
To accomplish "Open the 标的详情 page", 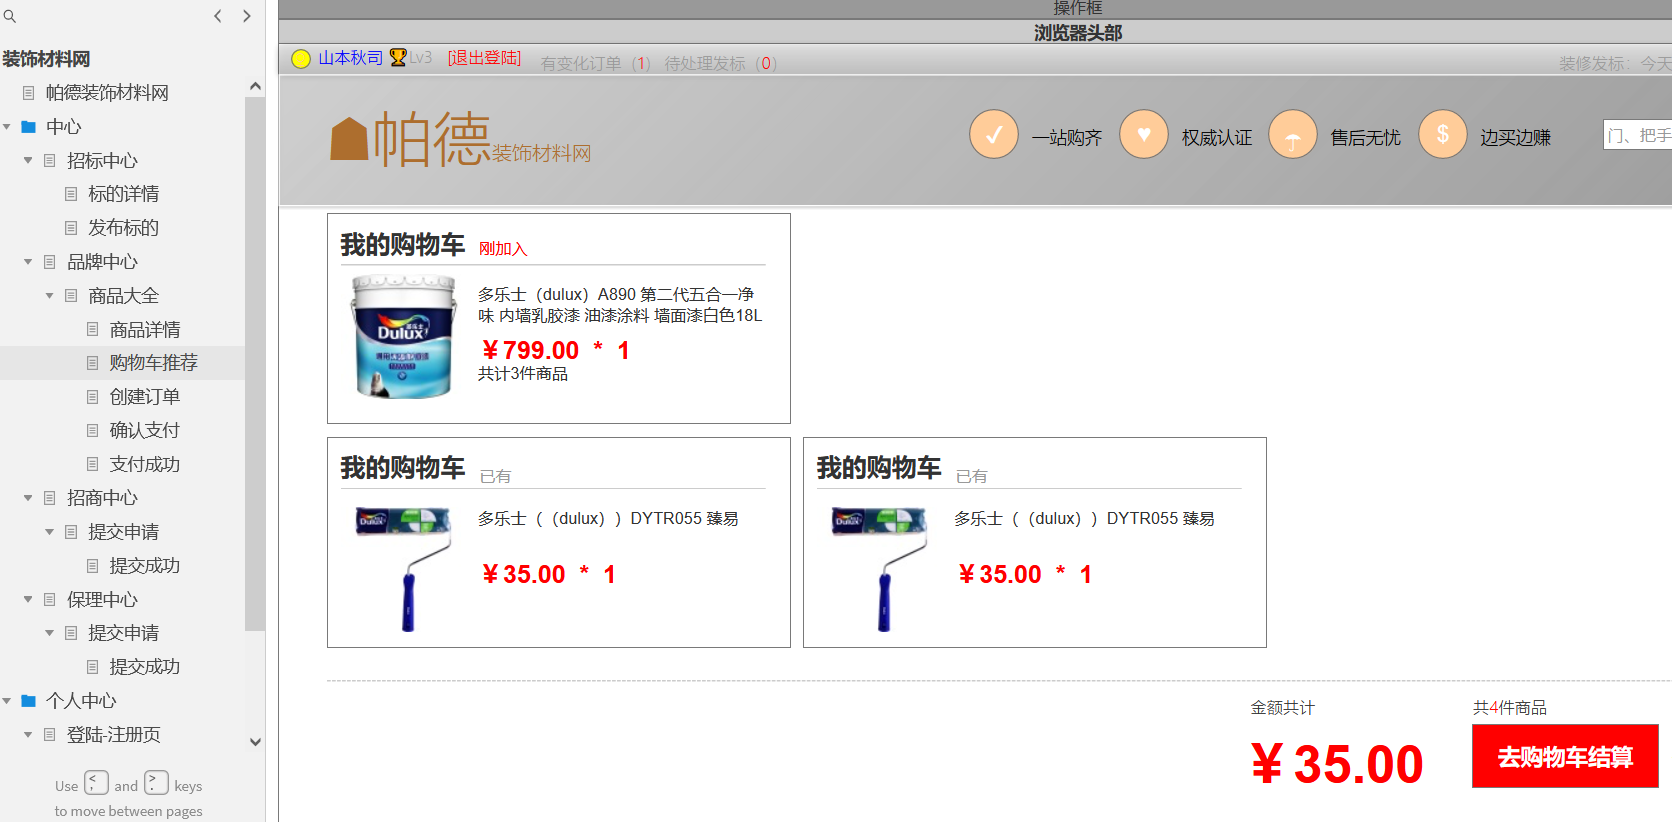I will pos(123,194).
